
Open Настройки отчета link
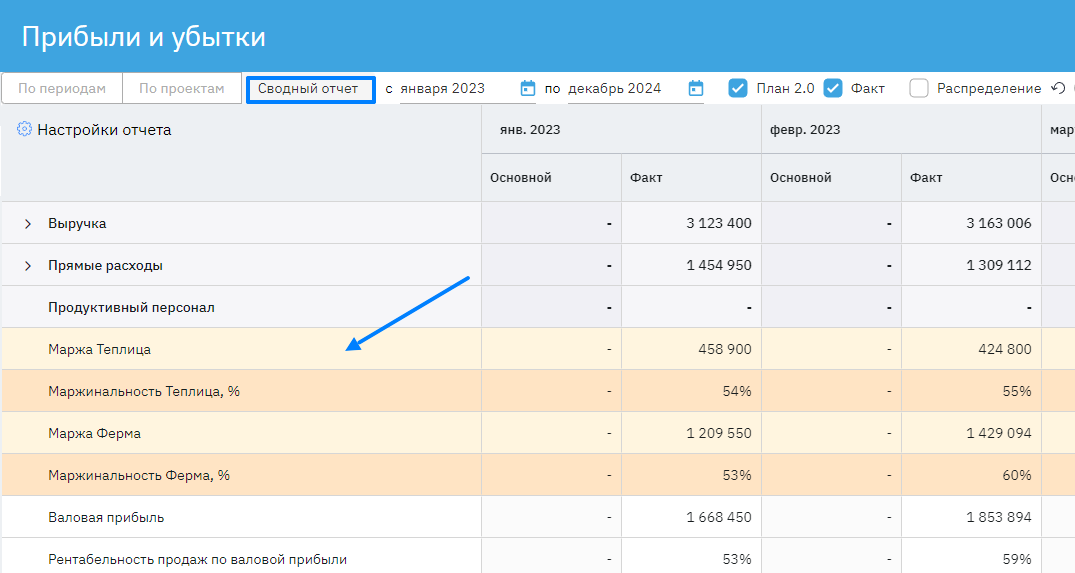(x=104, y=130)
